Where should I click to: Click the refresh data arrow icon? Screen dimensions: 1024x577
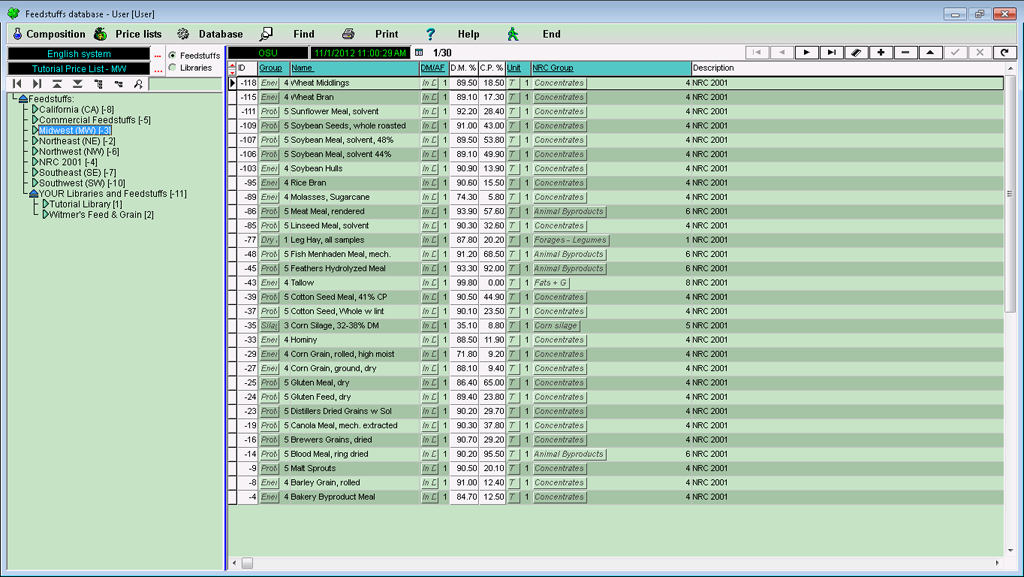point(1003,52)
